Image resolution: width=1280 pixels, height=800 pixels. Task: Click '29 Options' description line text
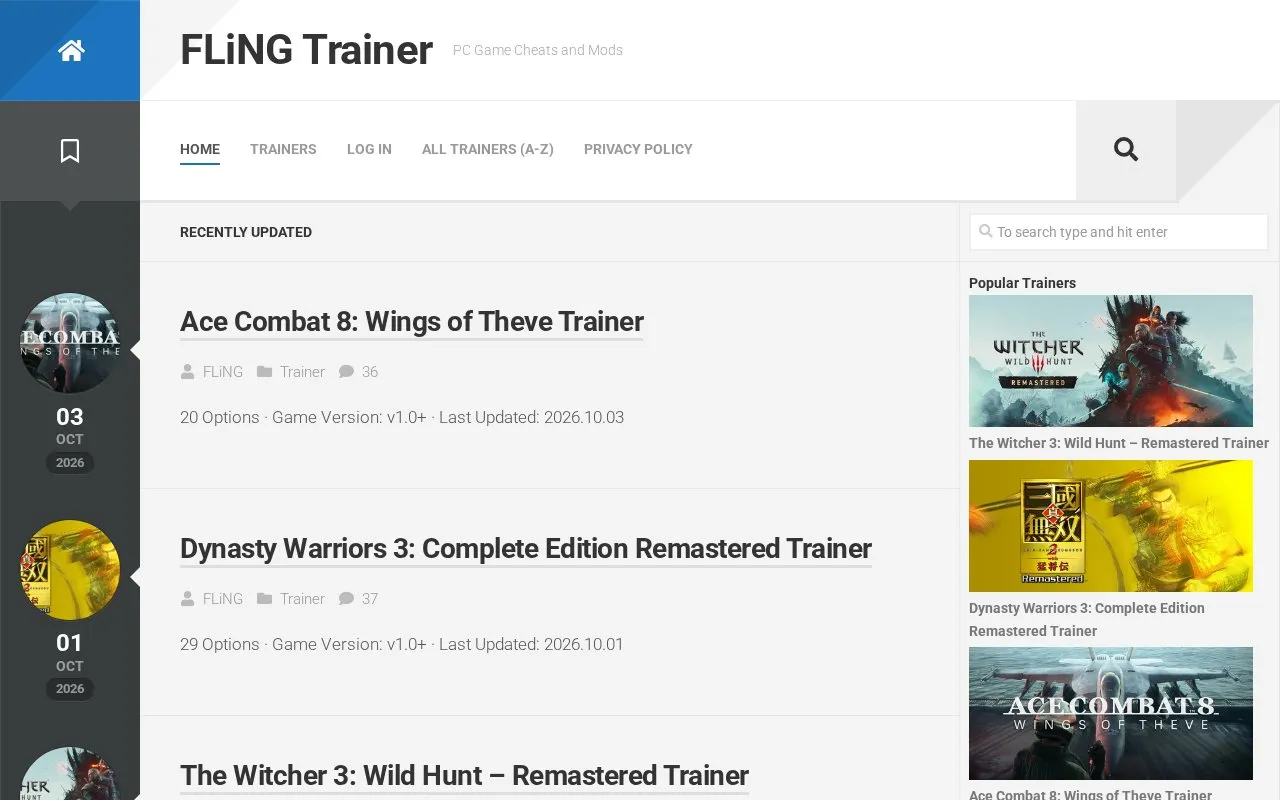click(x=402, y=645)
